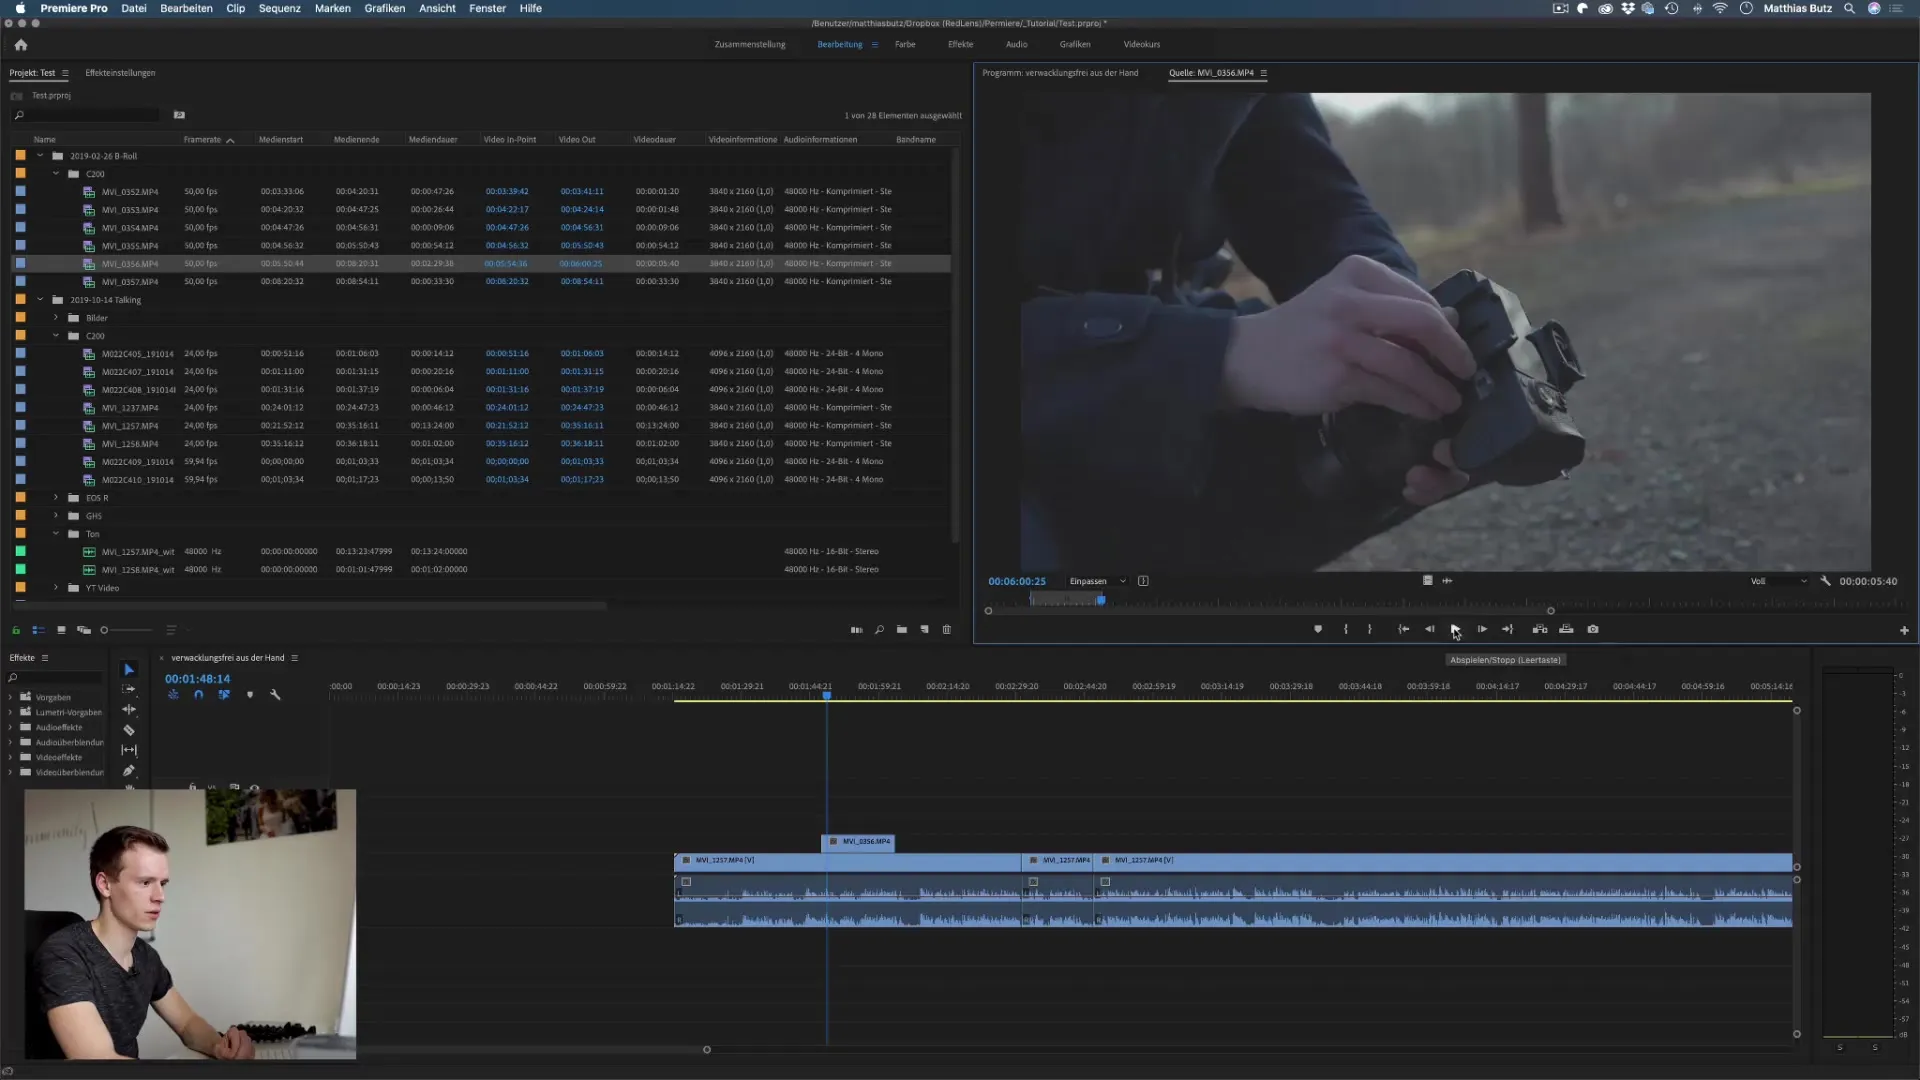Open the Effekteinstellungen tab
This screenshot has width=1920, height=1080.
[120, 73]
